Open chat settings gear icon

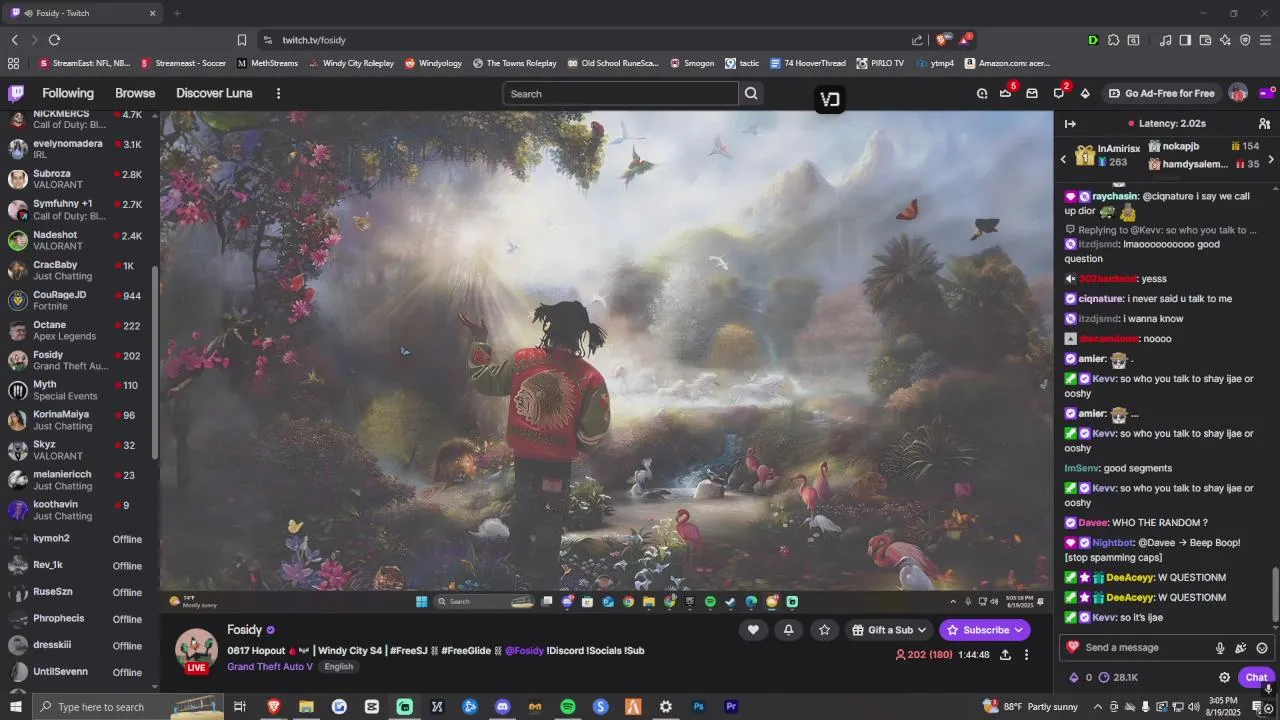[1224, 677]
